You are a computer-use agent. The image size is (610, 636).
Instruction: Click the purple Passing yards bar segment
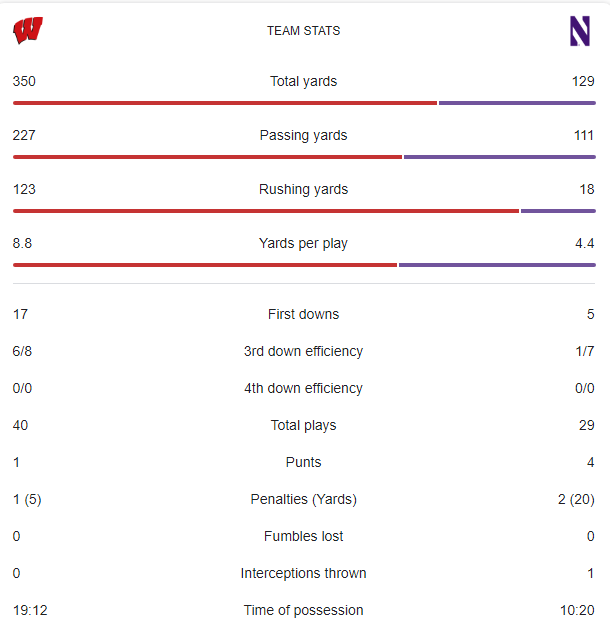click(499, 156)
